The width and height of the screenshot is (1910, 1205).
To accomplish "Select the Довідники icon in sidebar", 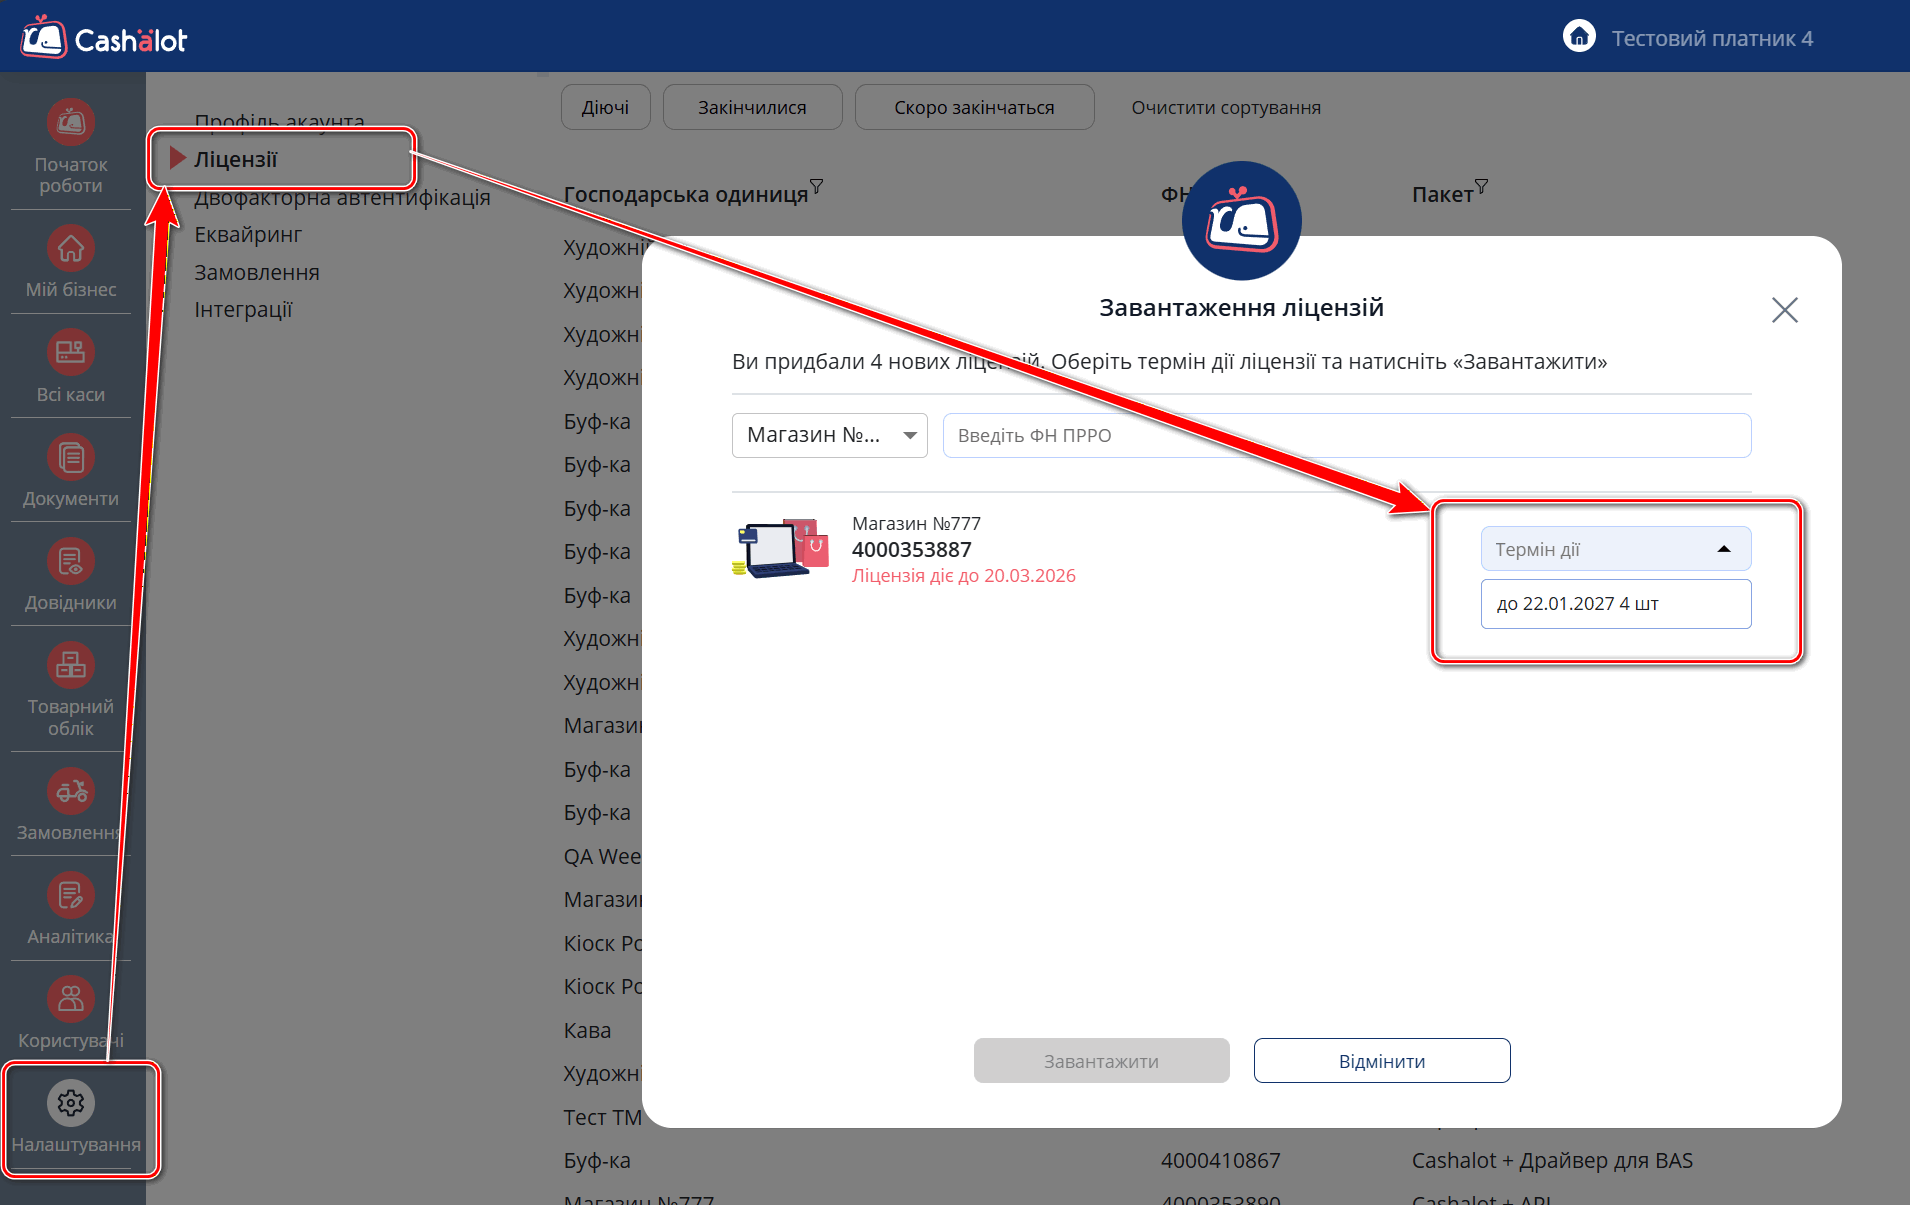I will 70,561.
